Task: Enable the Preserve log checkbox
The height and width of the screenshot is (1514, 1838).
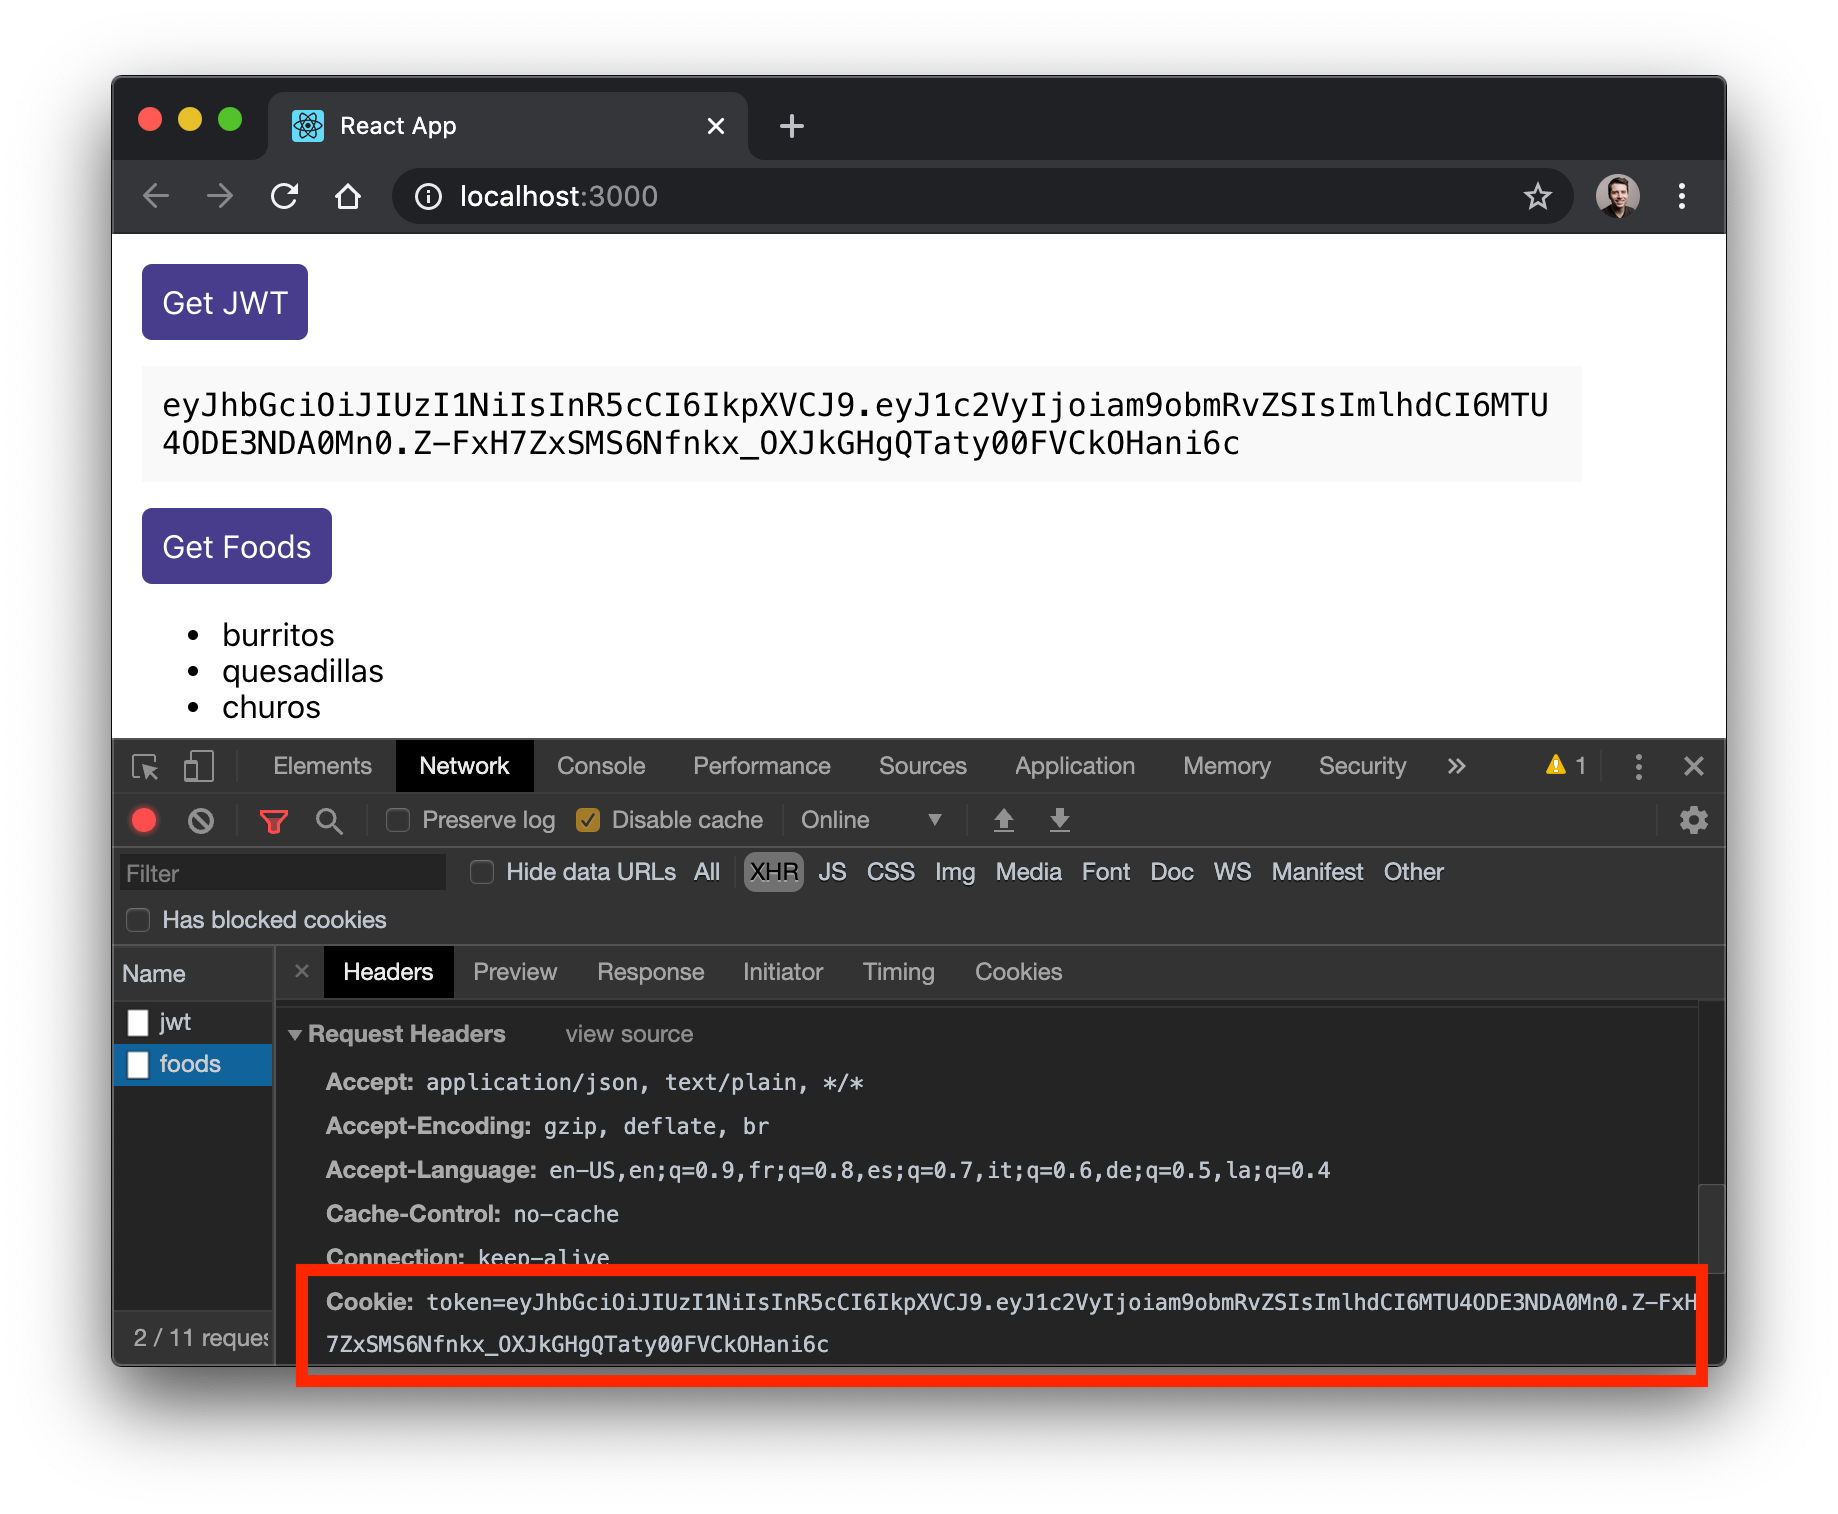Action: (398, 820)
